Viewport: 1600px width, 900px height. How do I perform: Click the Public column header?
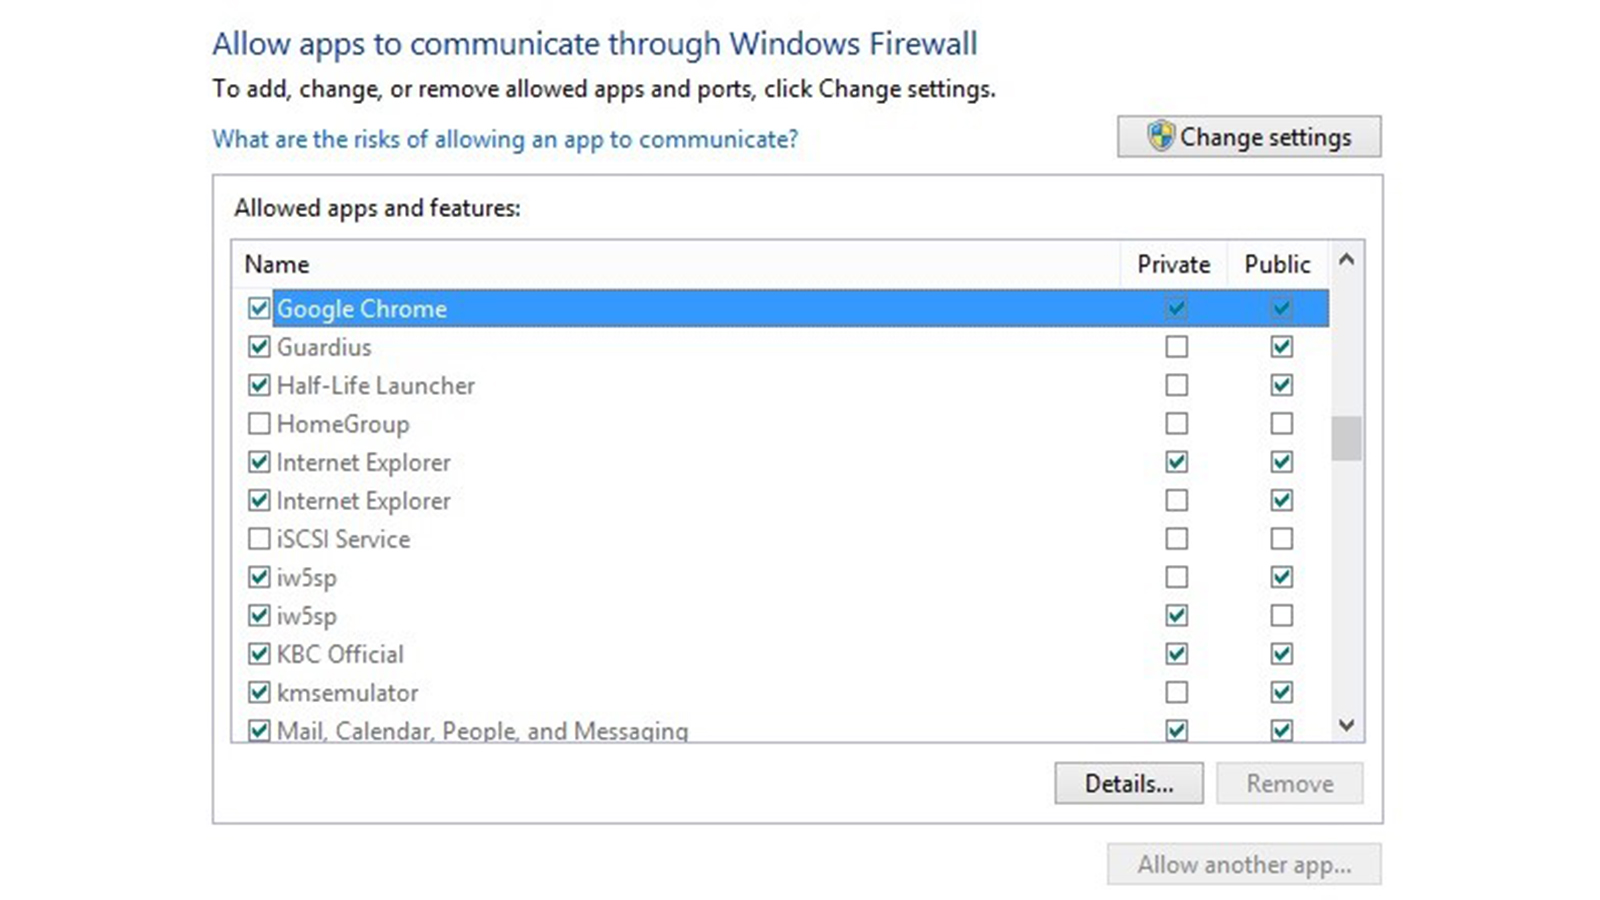click(x=1277, y=264)
